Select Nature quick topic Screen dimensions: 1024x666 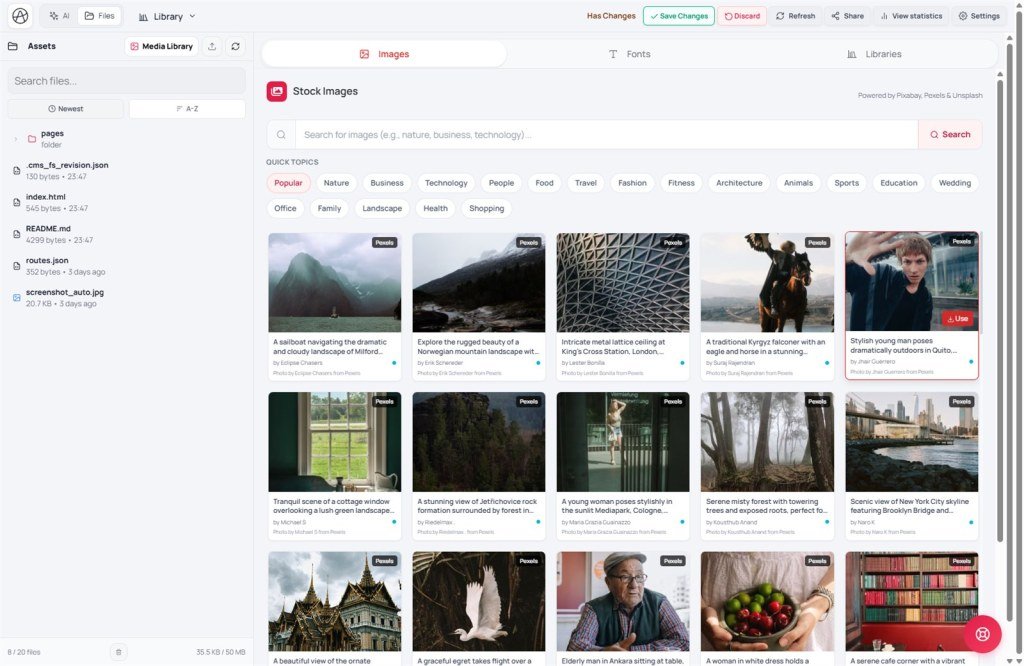pyautogui.click(x=336, y=183)
